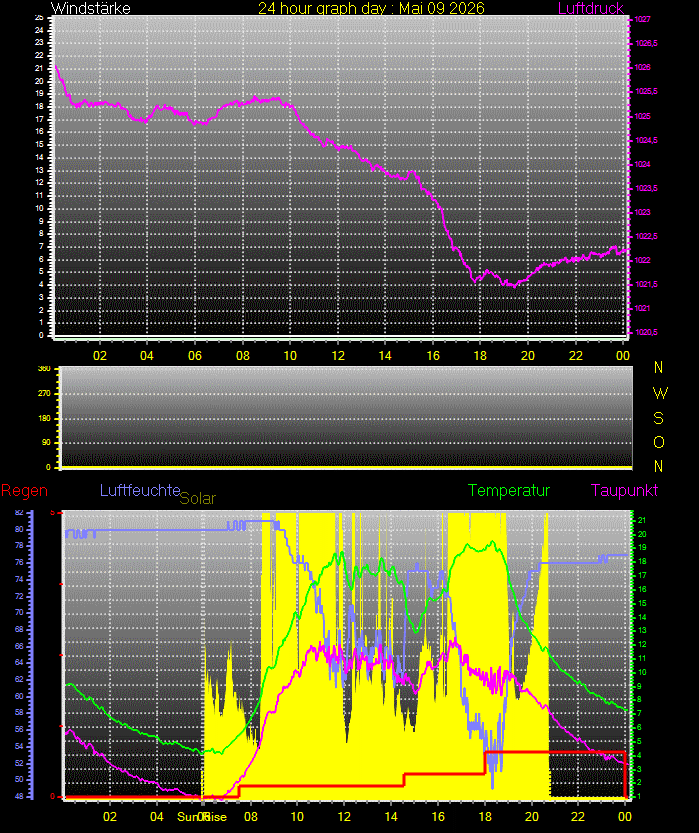Click the O compass label of wind direction
This screenshot has width=699, height=833.
(x=659, y=443)
